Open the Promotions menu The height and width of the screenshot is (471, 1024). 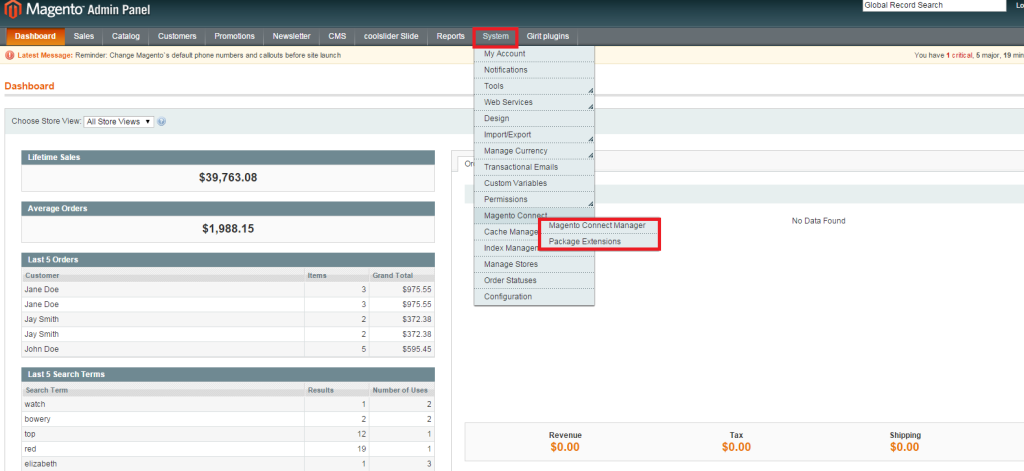[234, 37]
